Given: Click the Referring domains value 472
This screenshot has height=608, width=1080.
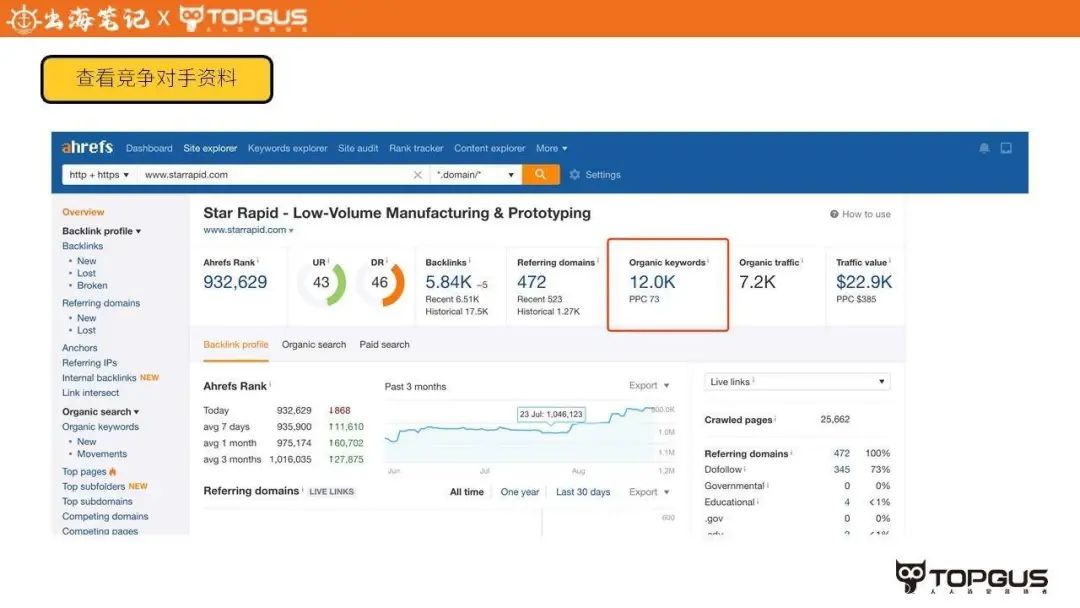Looking at the screenshot, I should (532, 282).
